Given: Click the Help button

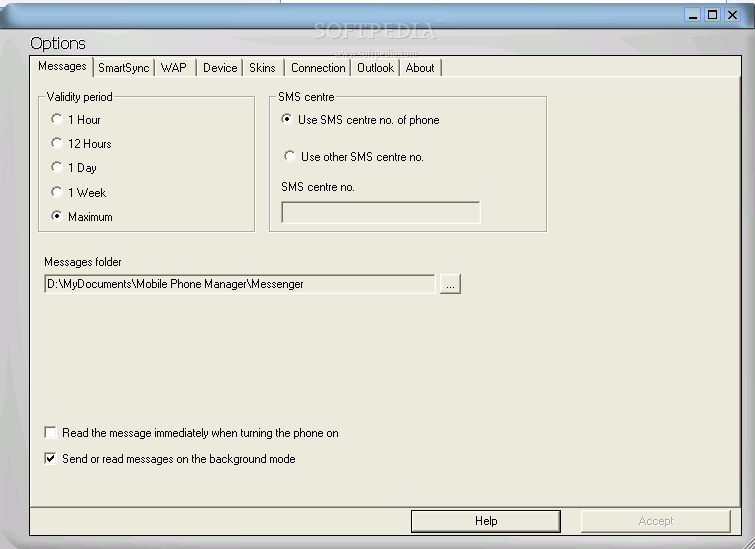Looking at the screenshot, I should coord(486,521).
